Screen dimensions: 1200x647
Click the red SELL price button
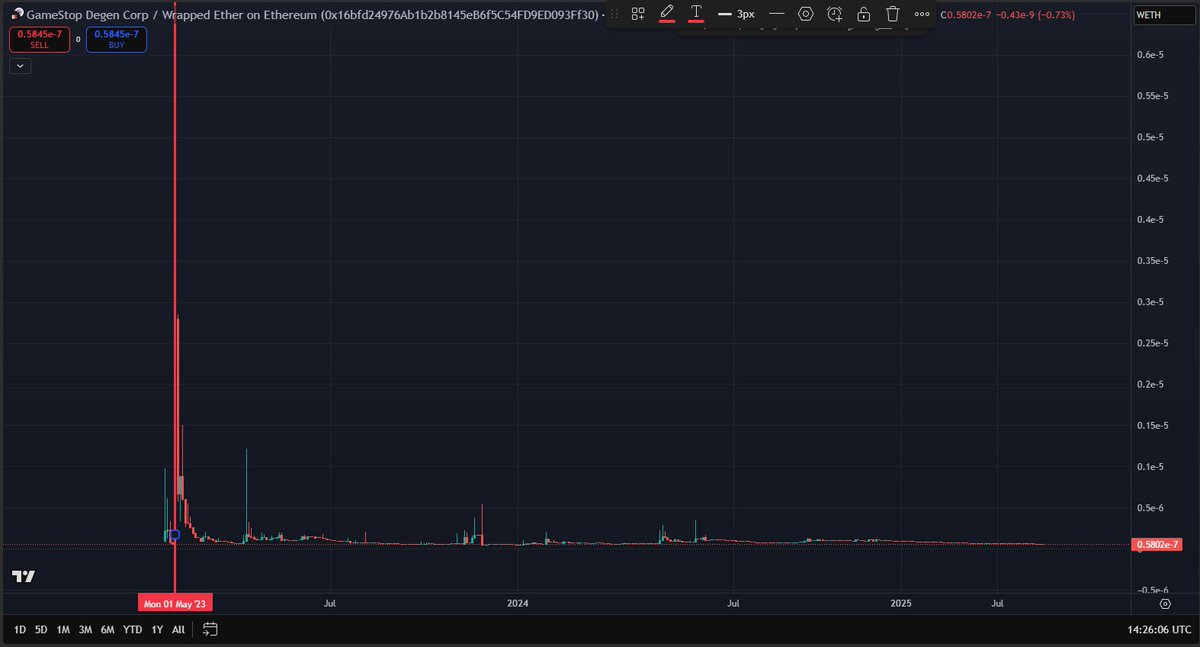(41, 40)
